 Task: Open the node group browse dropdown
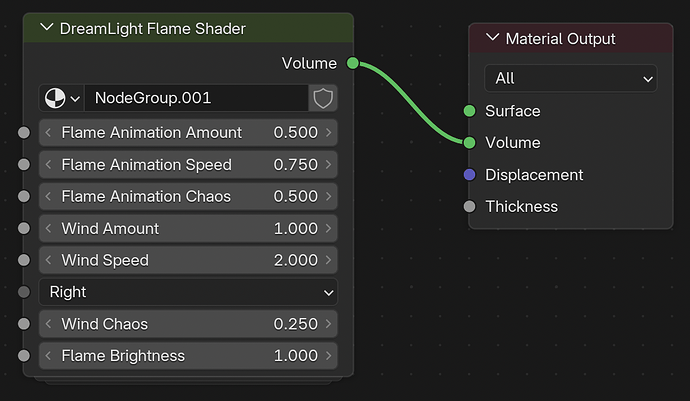(62, 98)
